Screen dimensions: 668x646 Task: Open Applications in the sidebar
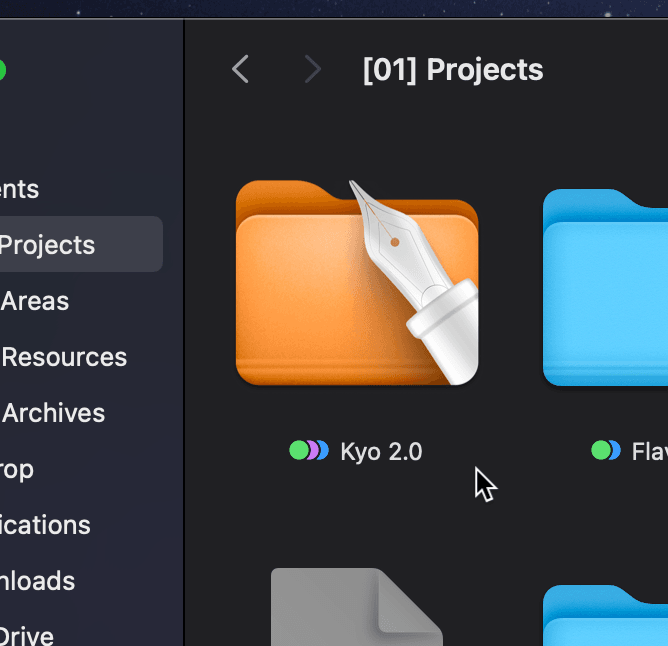45,525
